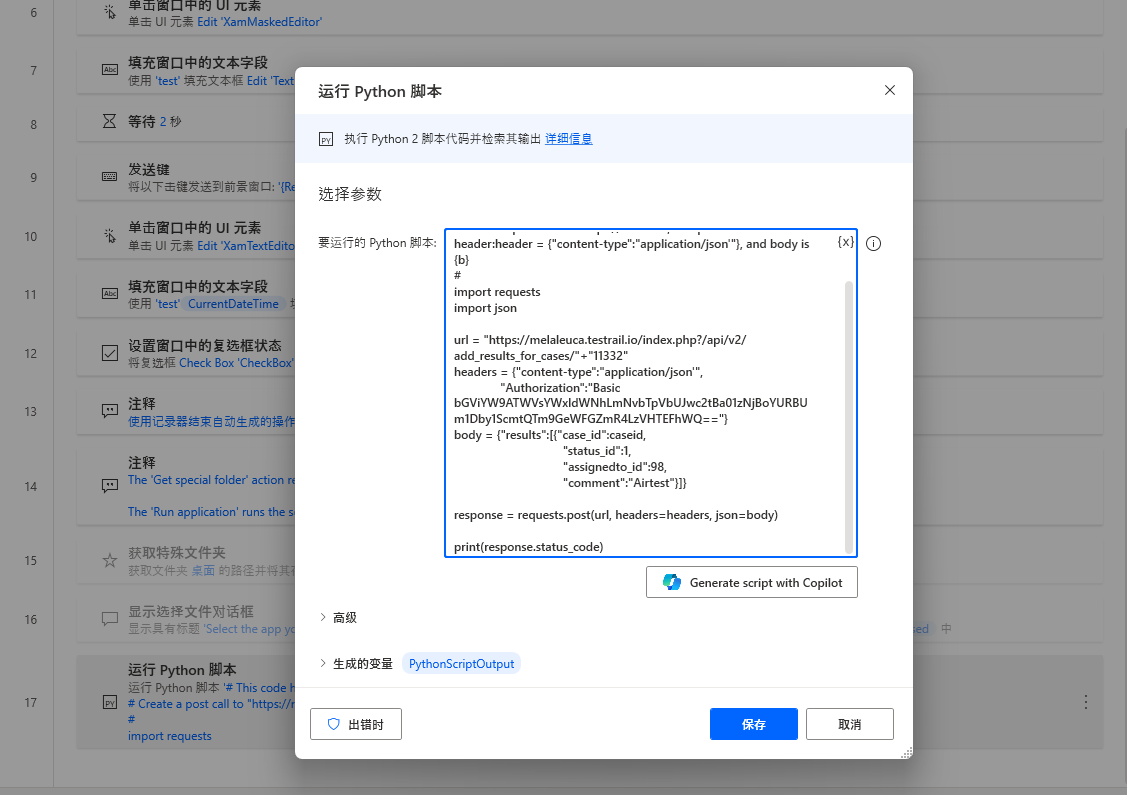Click the 发送键 action title
Viewport: 1127px width, 795px height.
149,170
